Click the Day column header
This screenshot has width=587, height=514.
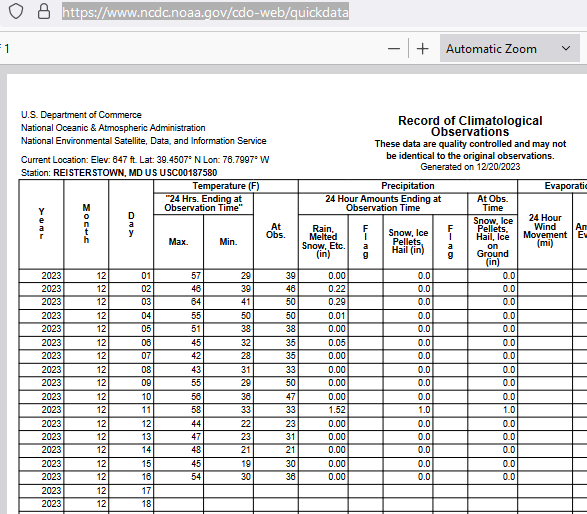point(131,224)
